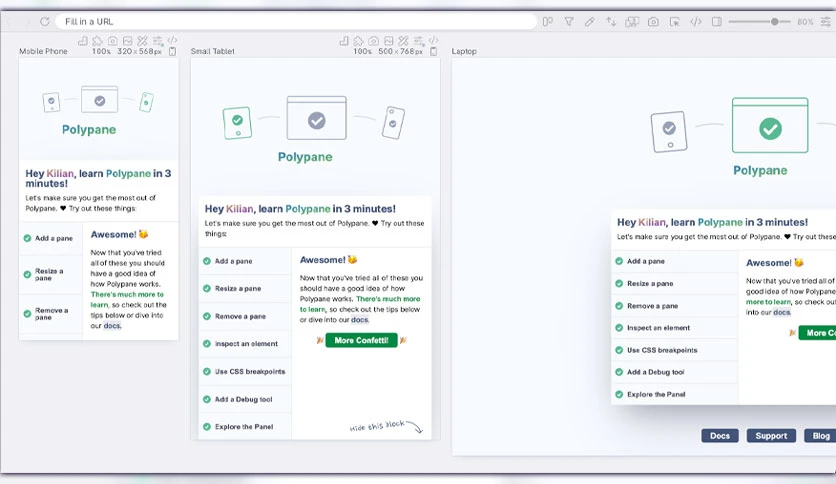This screenshot has width=836, height=484.
Task: Open 'docs' link in Mobile Phone pane
Action: coord(112,326)
